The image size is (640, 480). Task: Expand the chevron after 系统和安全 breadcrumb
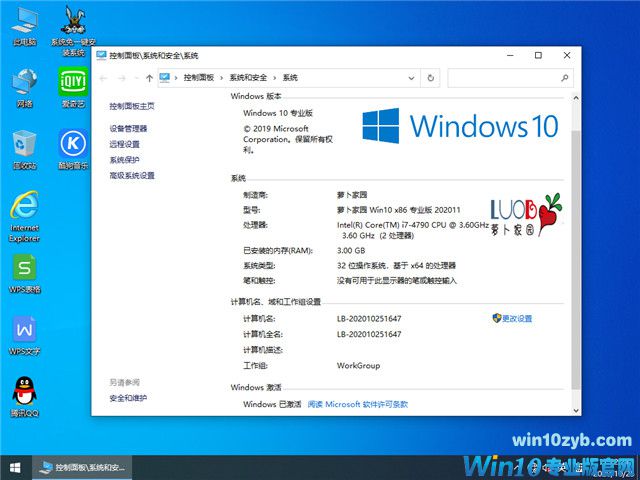pos(275,78)
